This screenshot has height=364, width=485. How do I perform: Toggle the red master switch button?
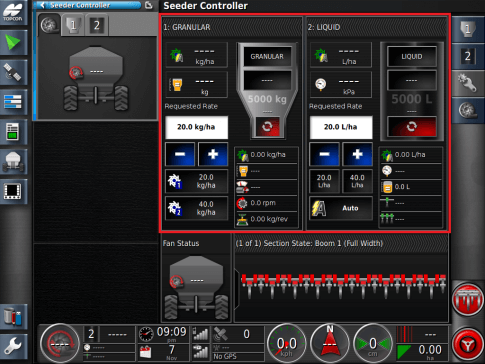click(468, 299)
